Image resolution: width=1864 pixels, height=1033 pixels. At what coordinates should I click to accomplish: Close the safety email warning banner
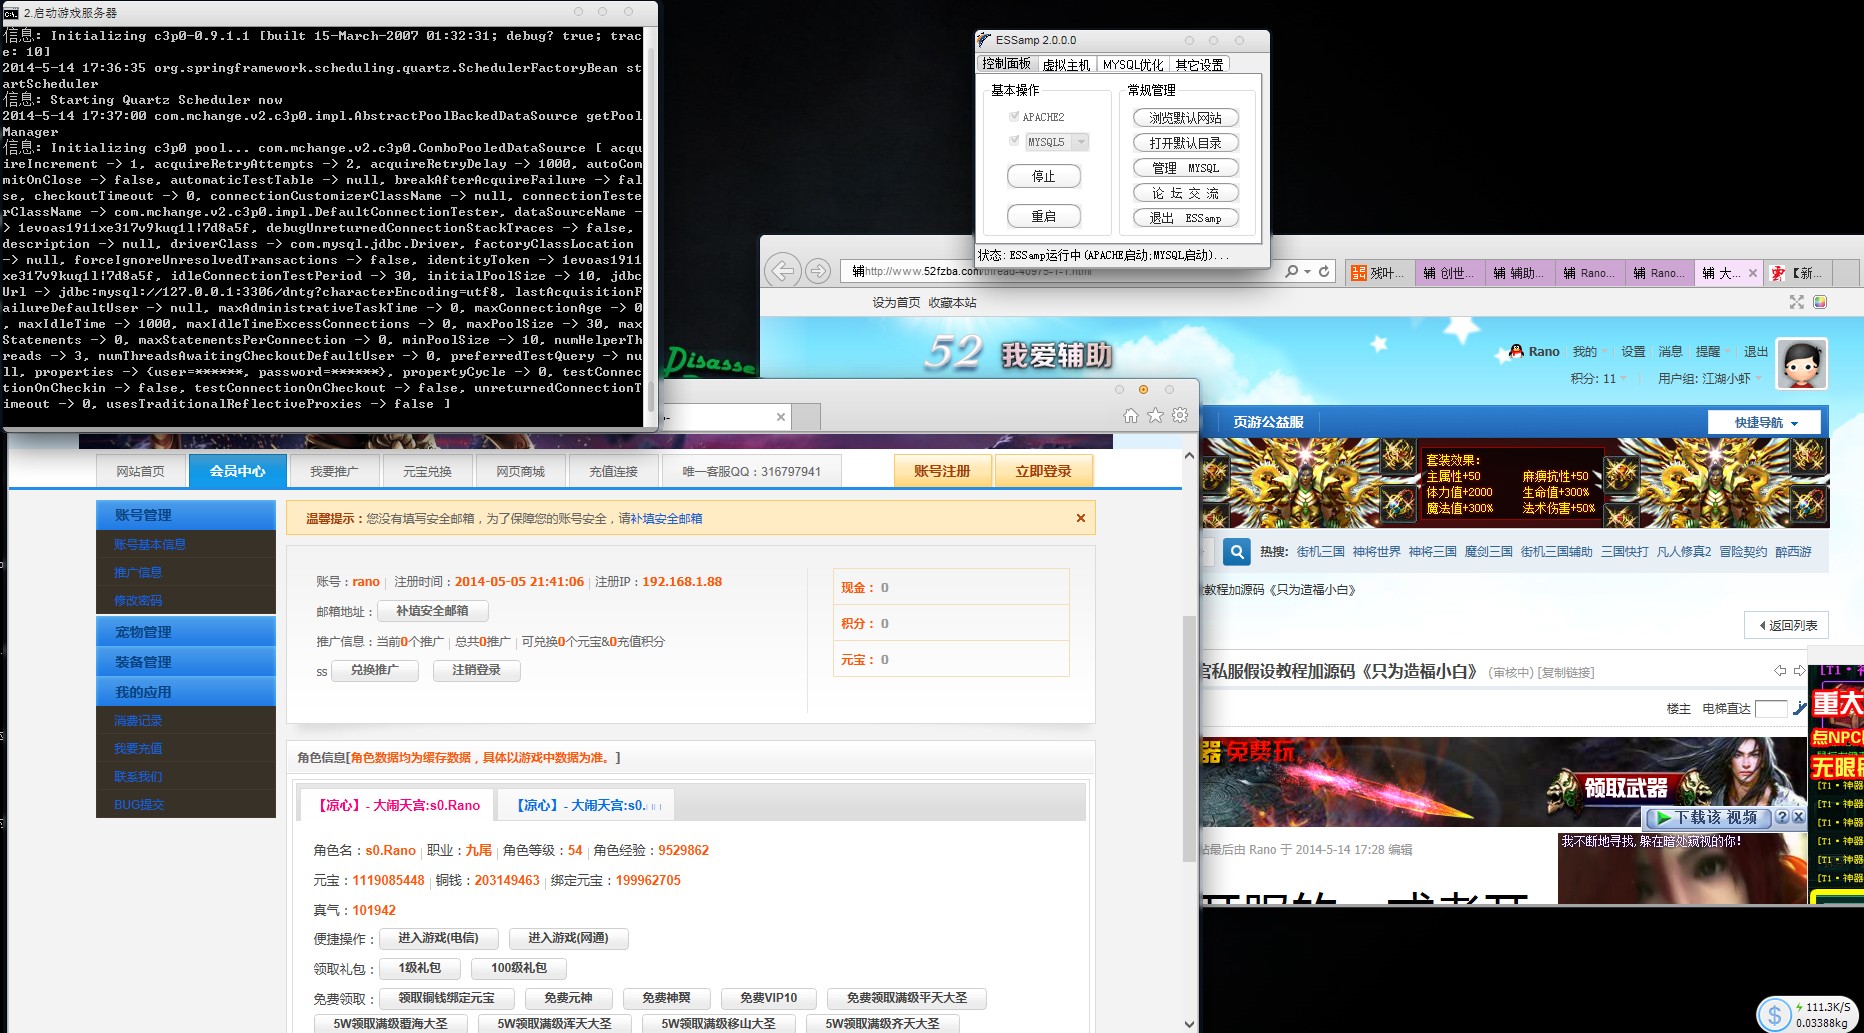click(x=1081, y=518)
